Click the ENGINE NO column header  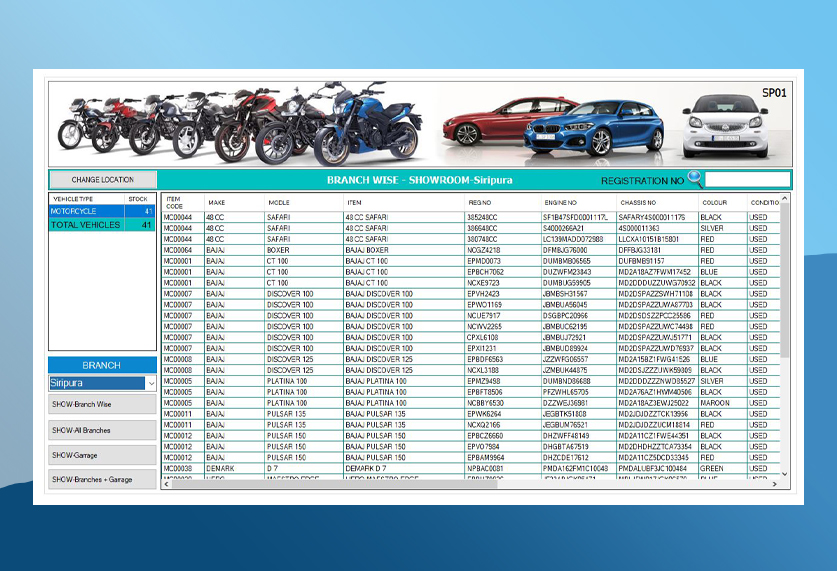[x=579, y=203]
